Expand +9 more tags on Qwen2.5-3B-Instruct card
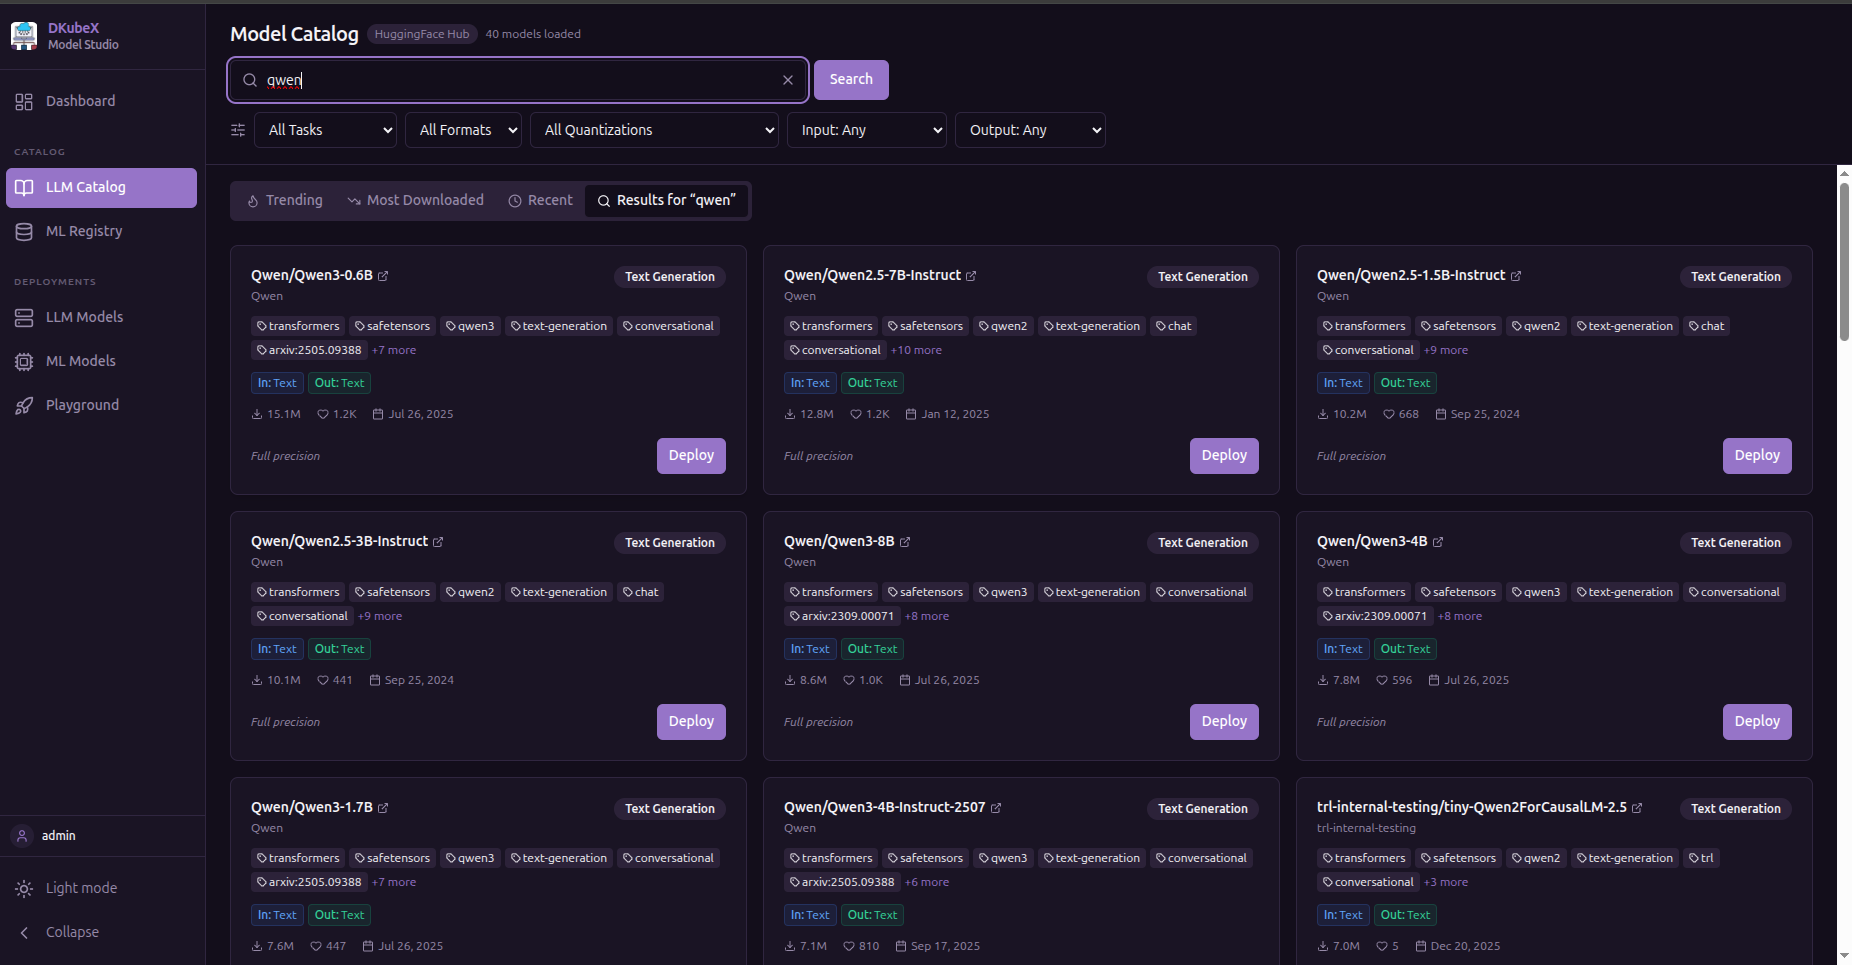 [x=380, y=616]
